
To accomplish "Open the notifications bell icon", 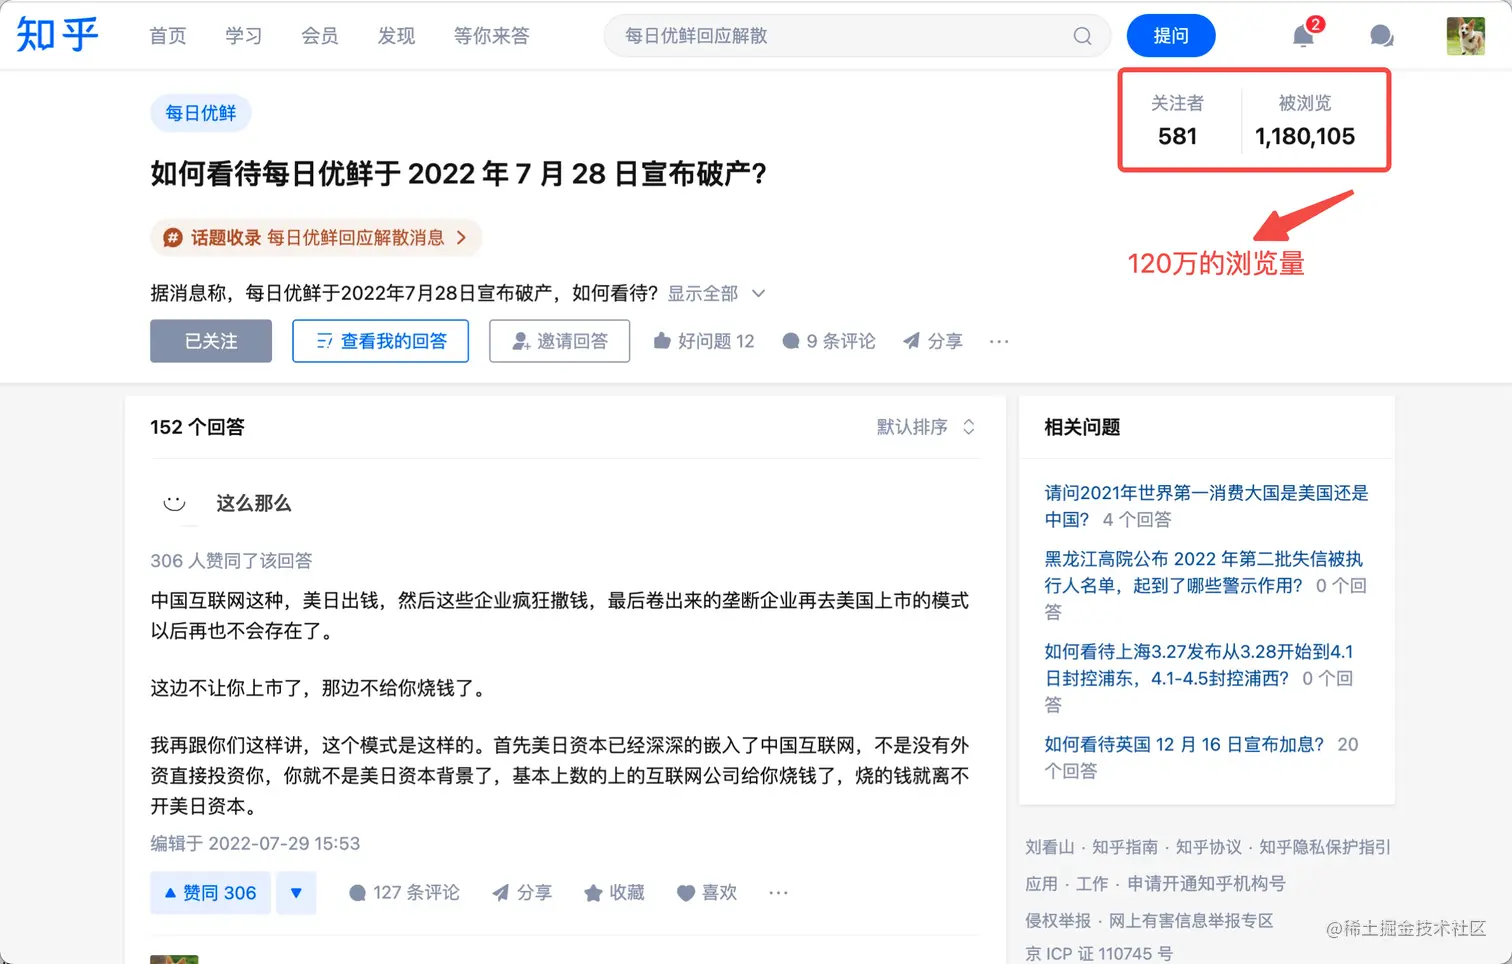I will pyautogui.click(x=1303, y=36).
